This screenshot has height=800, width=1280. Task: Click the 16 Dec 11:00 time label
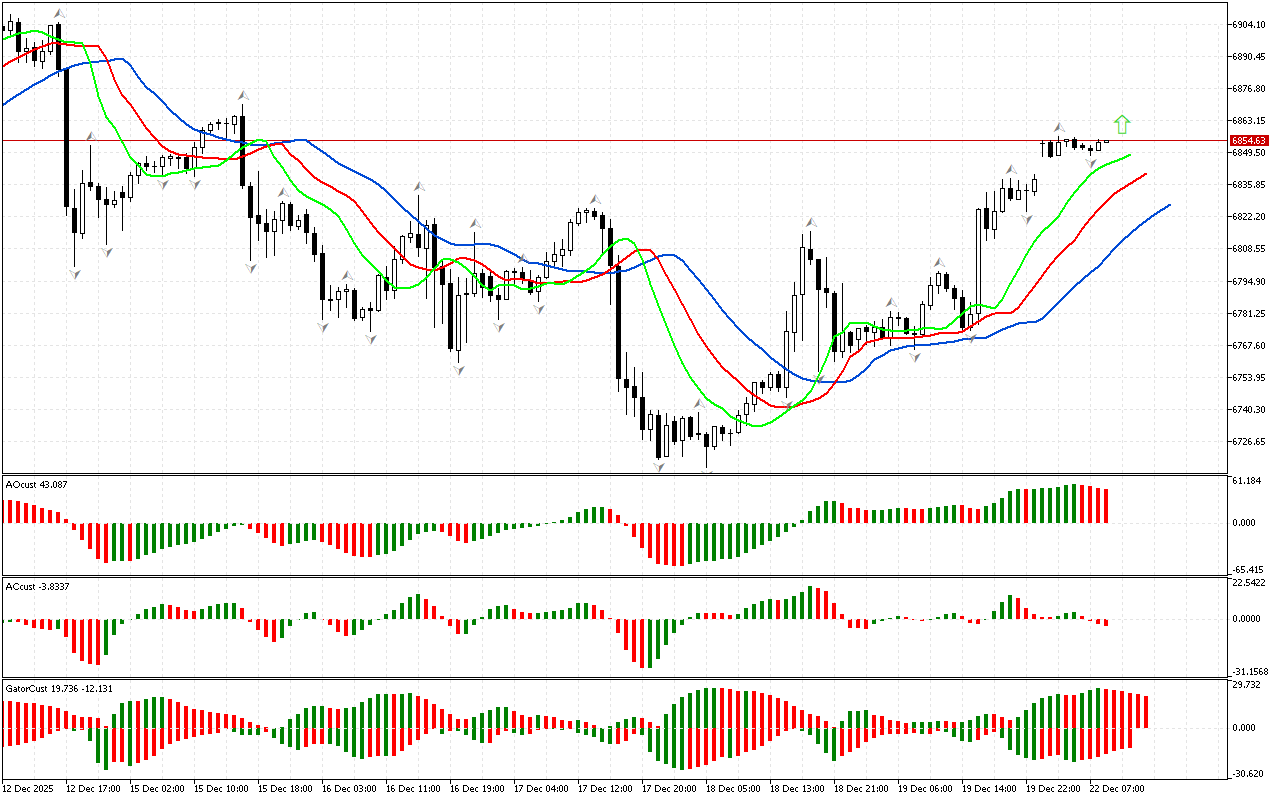pyautogui.click(x=413, y=789)
